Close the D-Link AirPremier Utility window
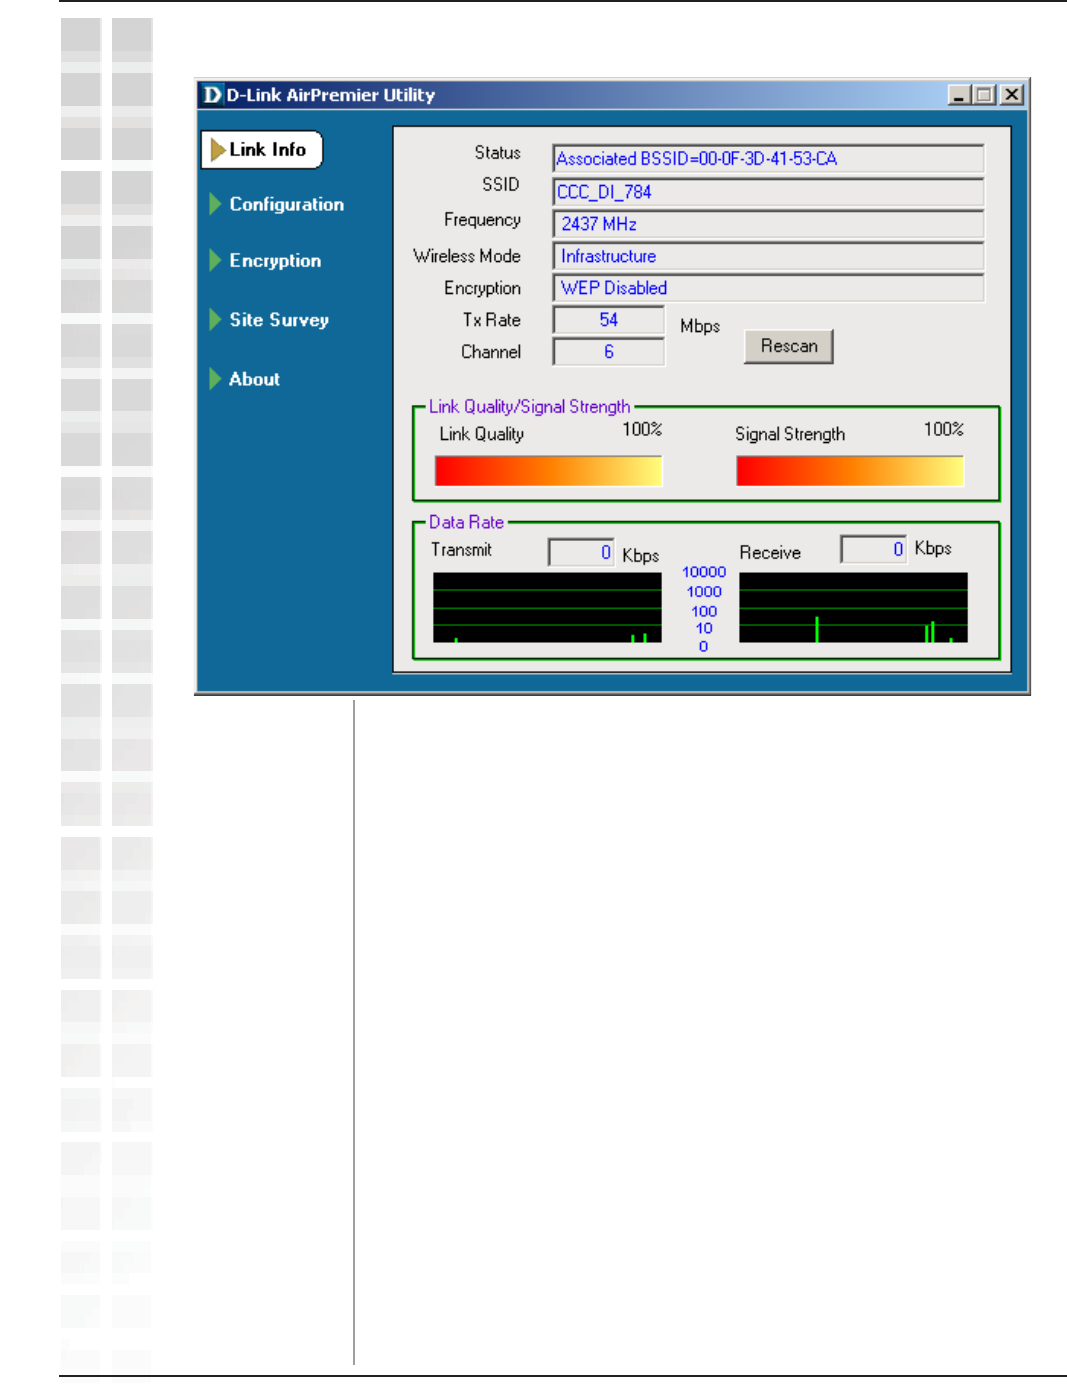The height and width of the screenshot is (1394, 1067). [x=1012, y=95]
